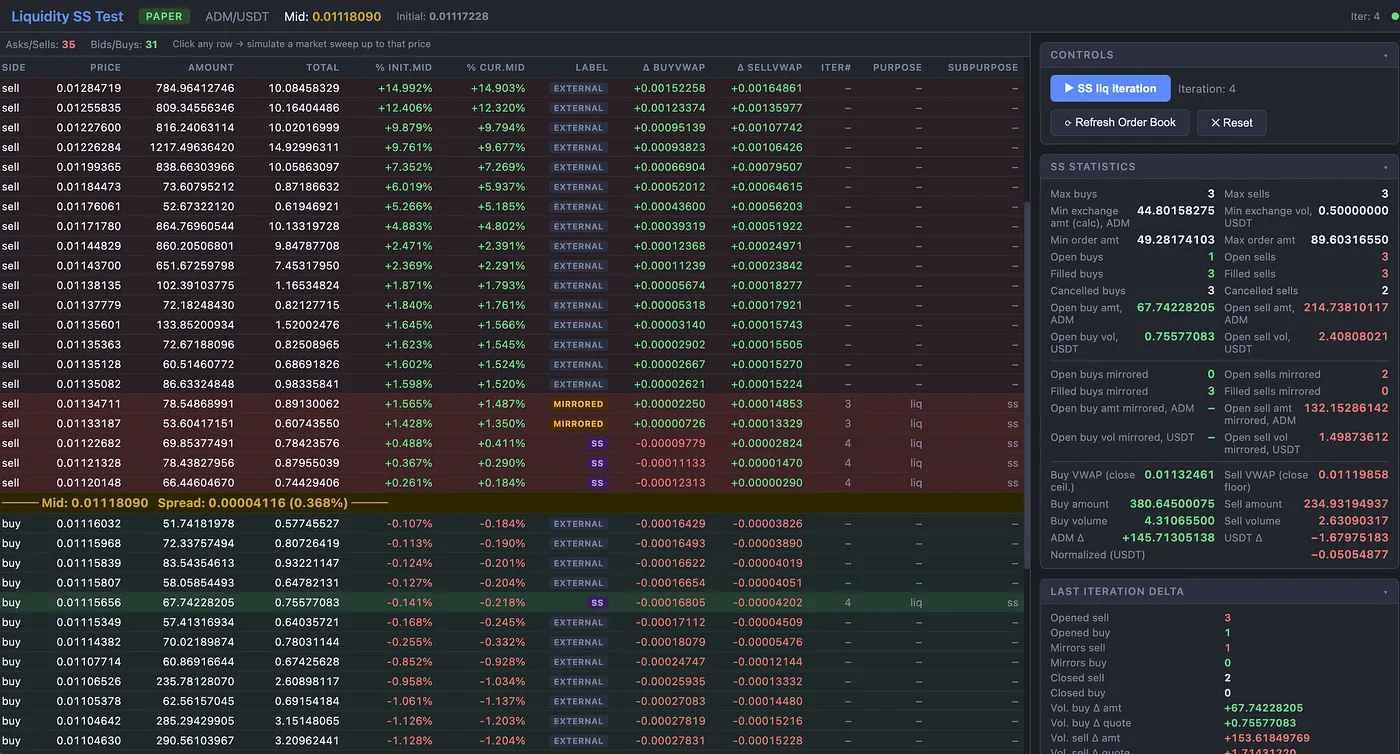Click the Refresh Order Book button
The image size is (1400, 754).
click(1120, 123)
